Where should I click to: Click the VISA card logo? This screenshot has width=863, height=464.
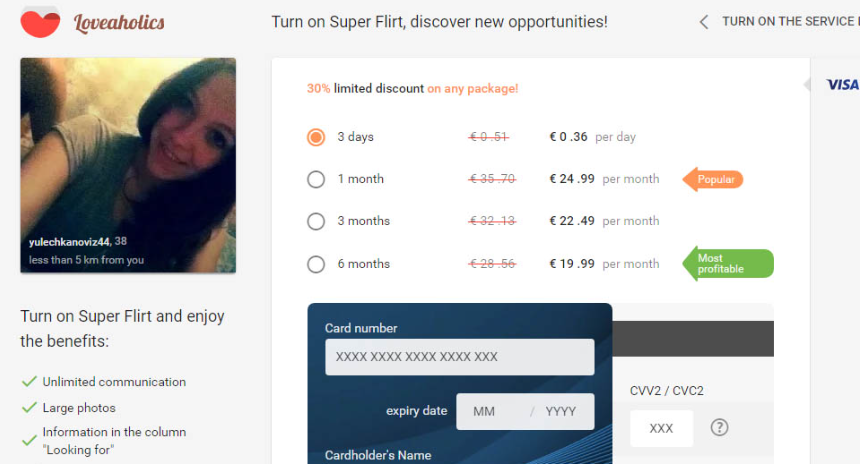pos(843,85)
